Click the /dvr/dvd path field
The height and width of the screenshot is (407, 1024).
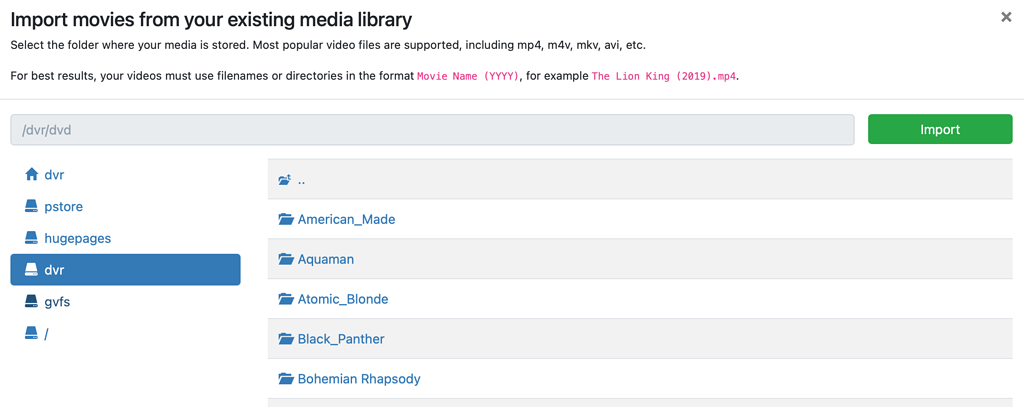click(432, 130)
